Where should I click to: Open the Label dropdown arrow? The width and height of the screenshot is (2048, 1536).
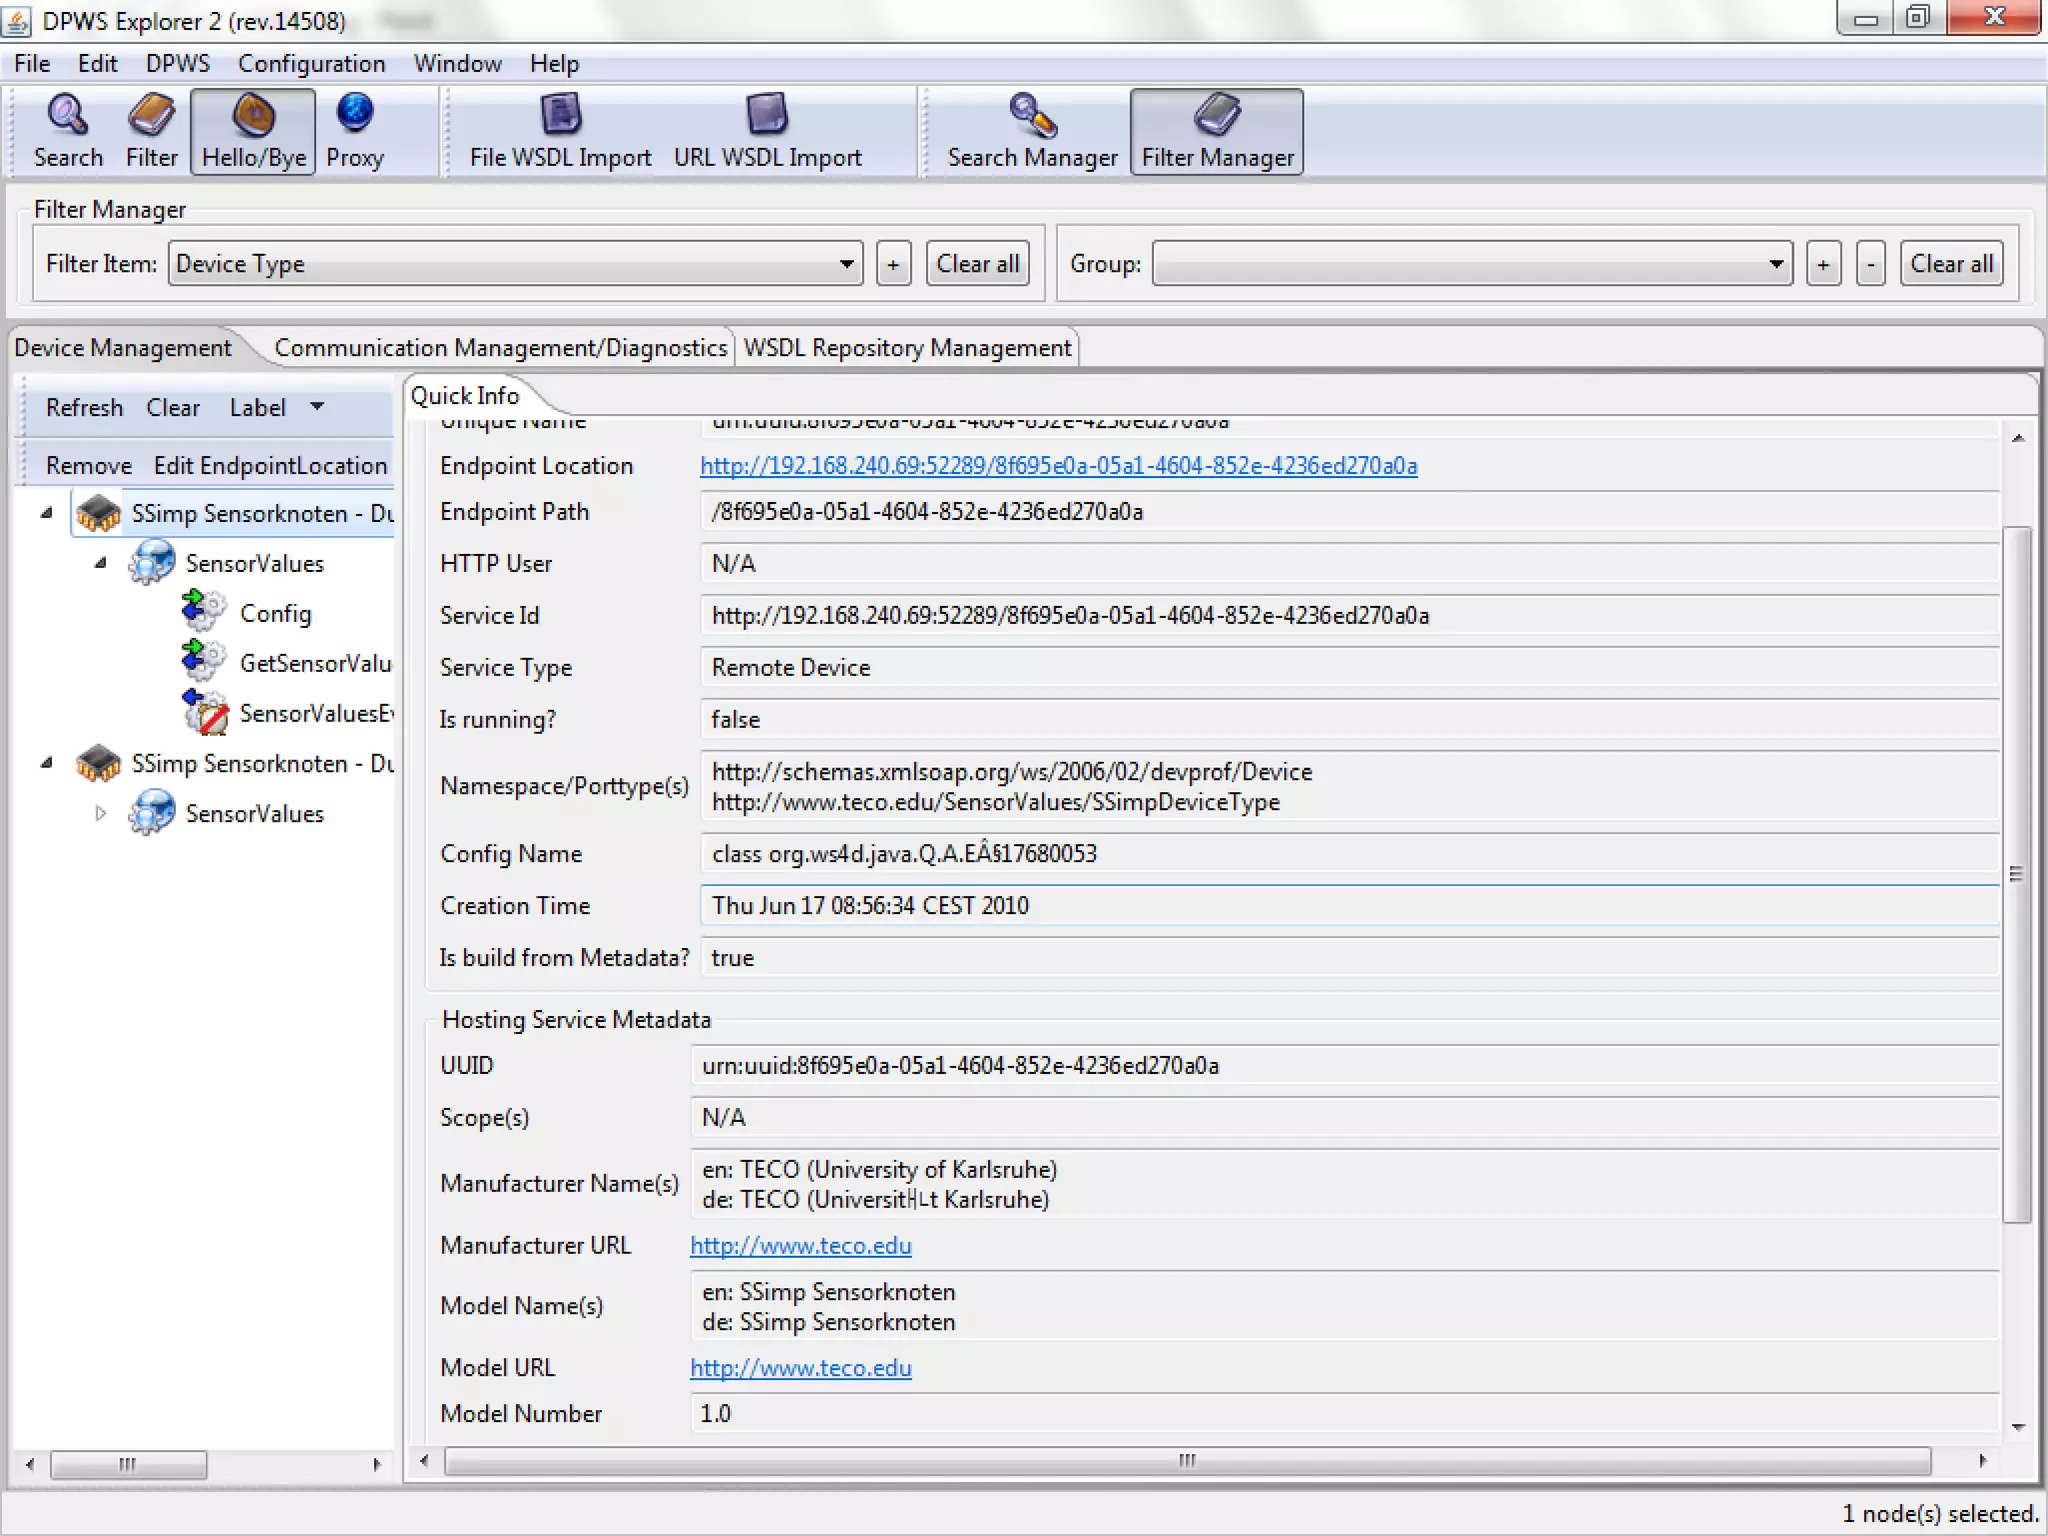click(317, 407)
